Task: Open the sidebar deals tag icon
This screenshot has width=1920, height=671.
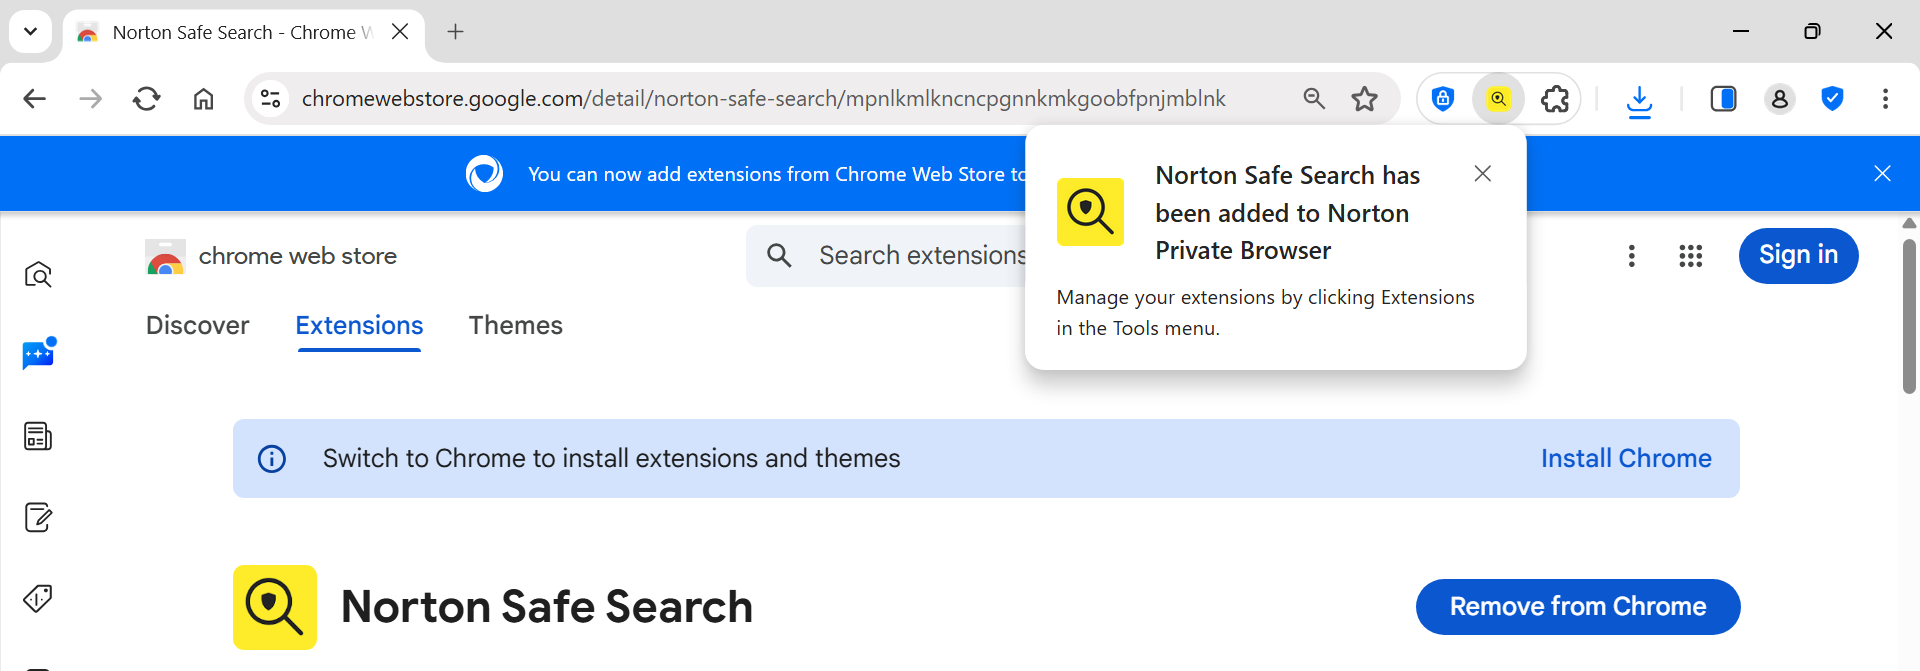Action: click(x=38, y=598)
